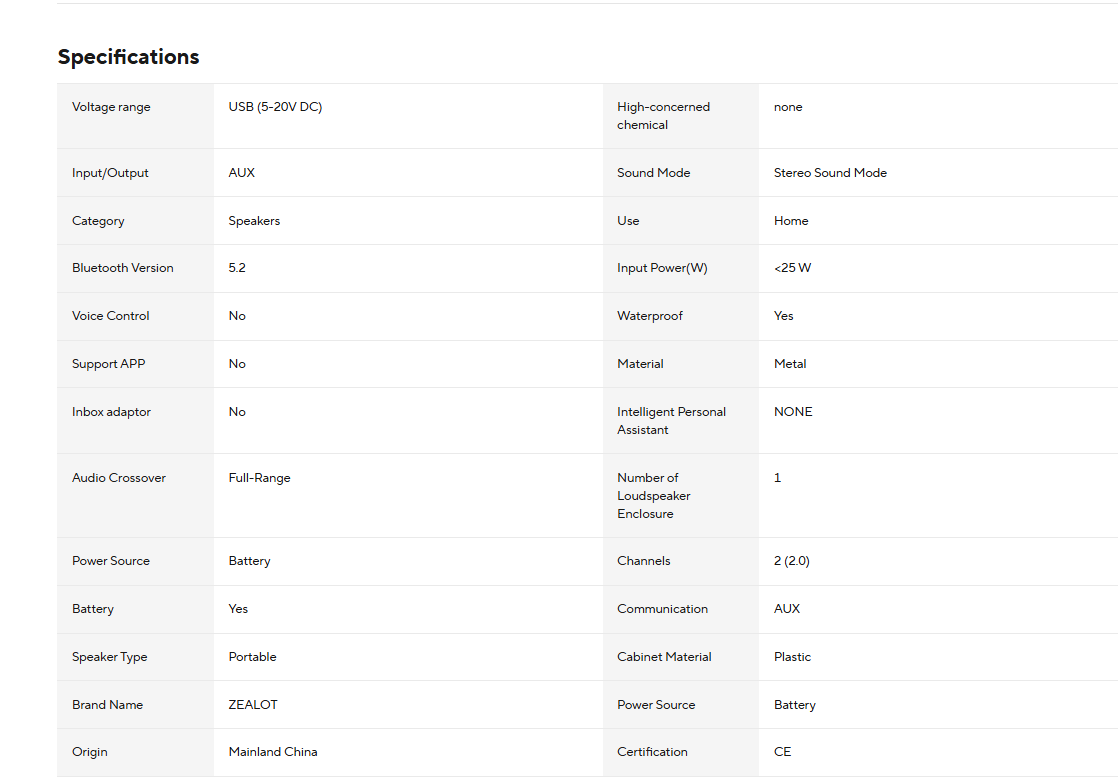Viewport: 1118px width, 782px height.
Task: Select the "Speaker Type" label
Action: click(x=110, y=657)
